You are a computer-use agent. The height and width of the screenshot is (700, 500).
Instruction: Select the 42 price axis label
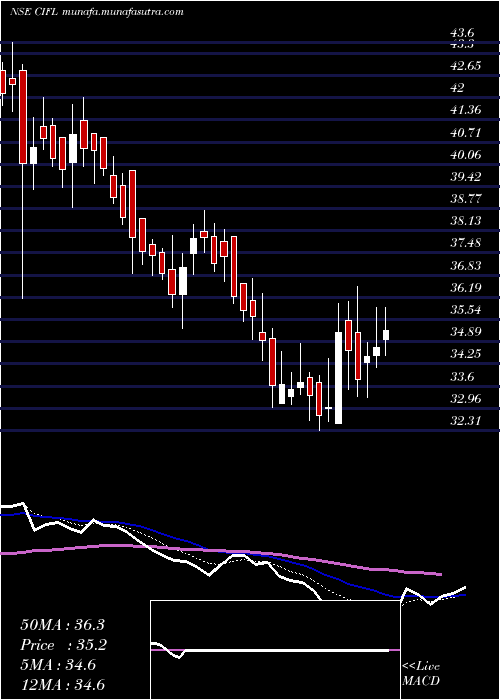458,88
